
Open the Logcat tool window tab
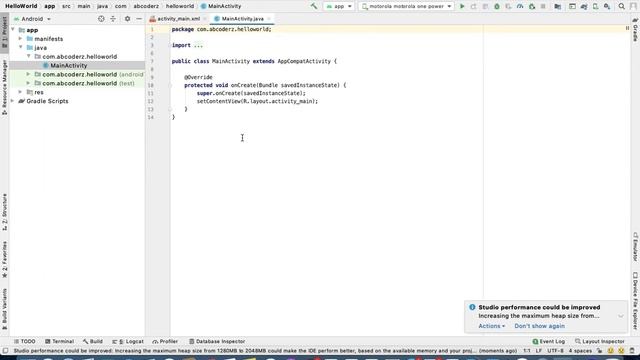click(128, 341)
